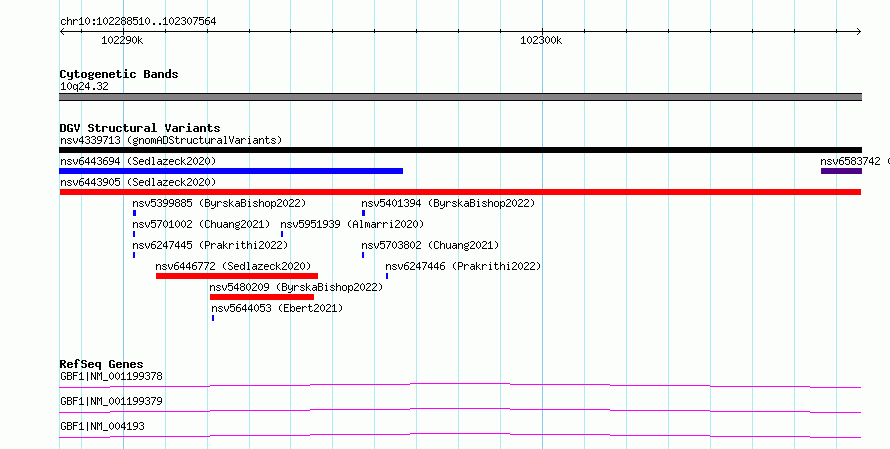Click the DGV Structural Variants track title
The image size is (890, 449).
click(140, 128)
